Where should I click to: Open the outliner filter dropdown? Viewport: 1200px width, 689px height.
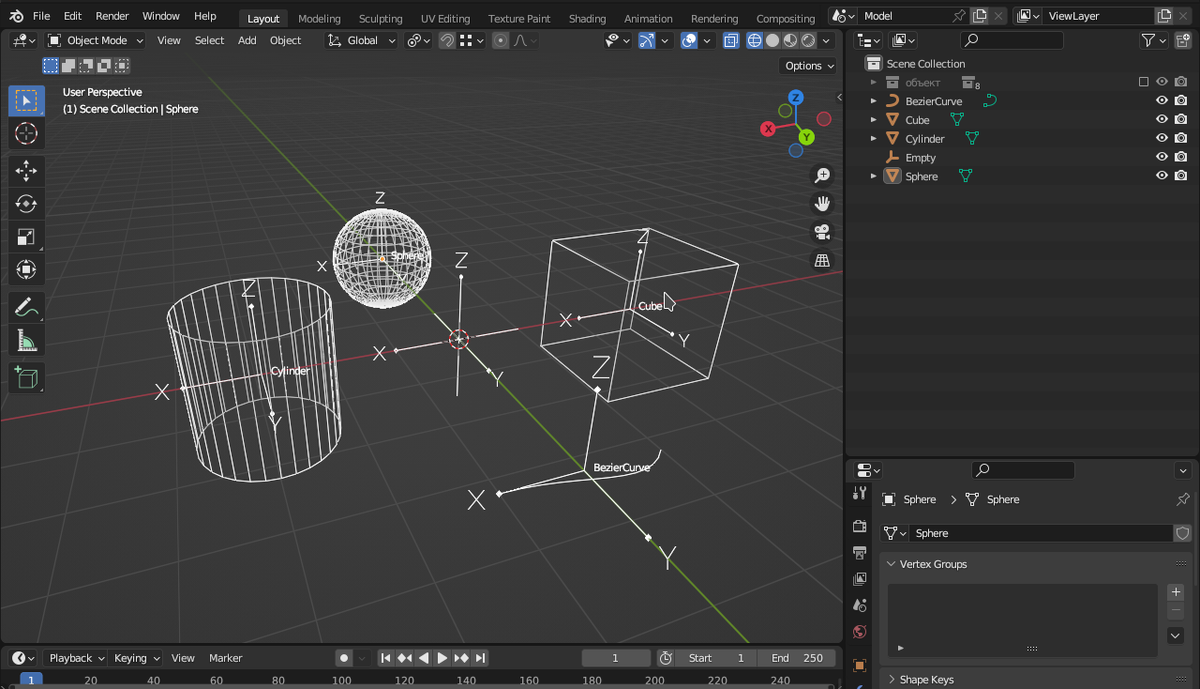point(1153,40)
